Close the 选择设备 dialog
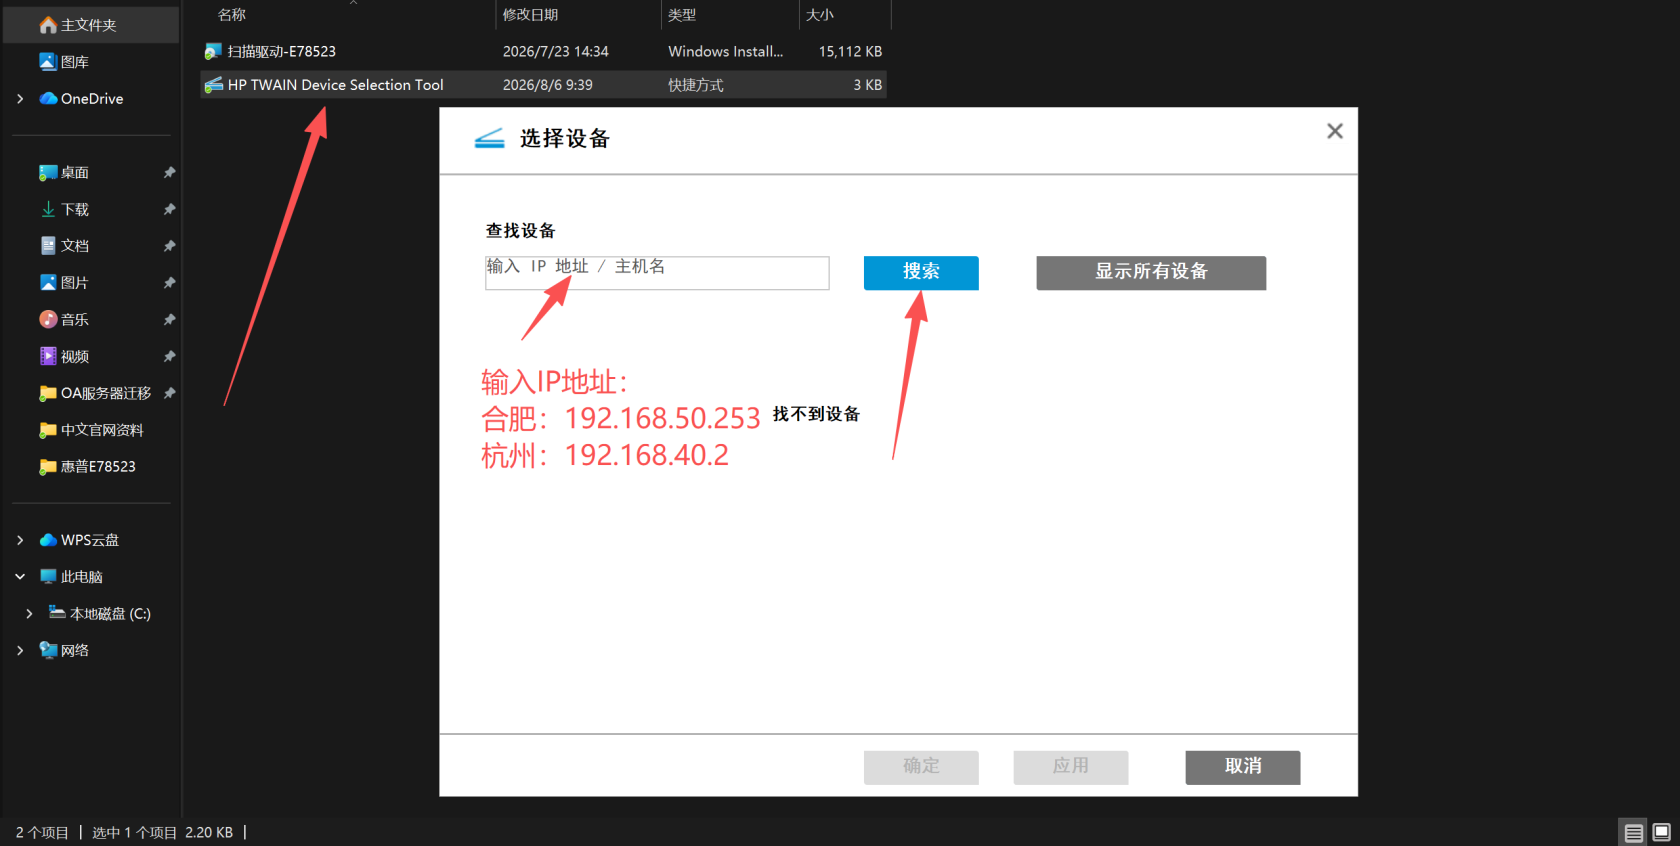Image resolution: width=1680 pixels, height=846 pixels. pos(1335,131)
